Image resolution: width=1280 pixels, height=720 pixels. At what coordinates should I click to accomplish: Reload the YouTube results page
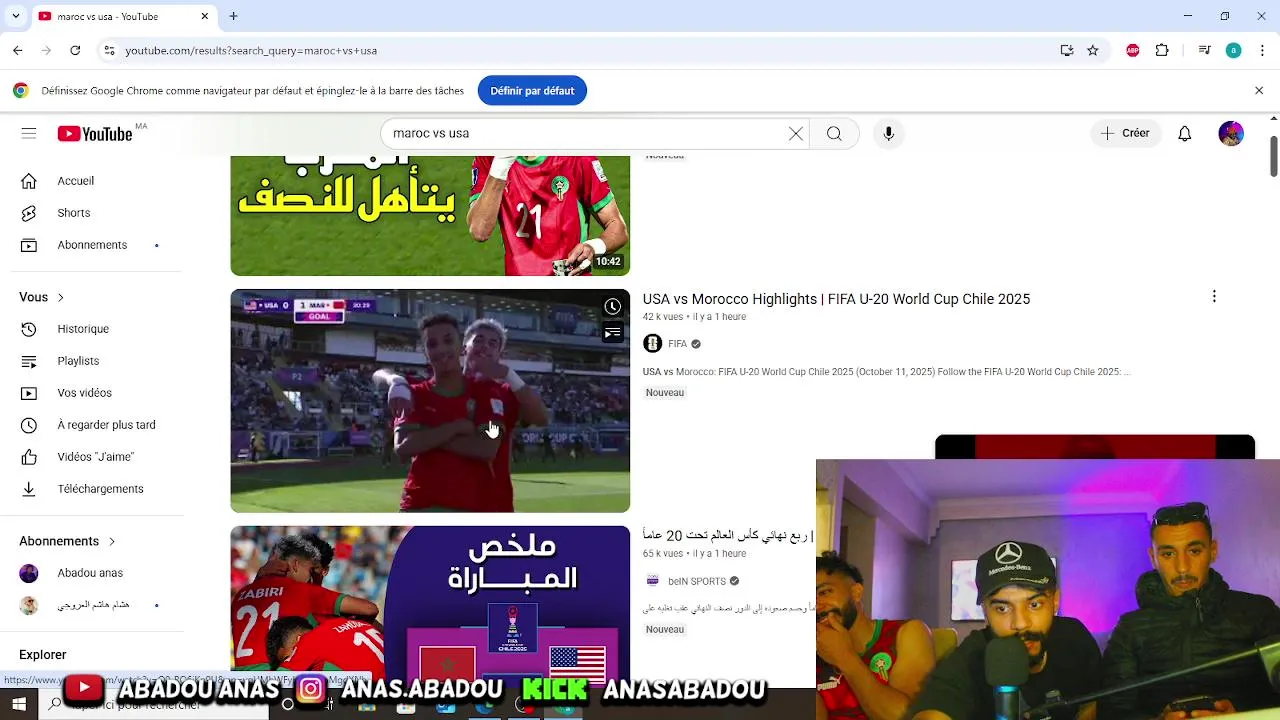coord(75,50)
